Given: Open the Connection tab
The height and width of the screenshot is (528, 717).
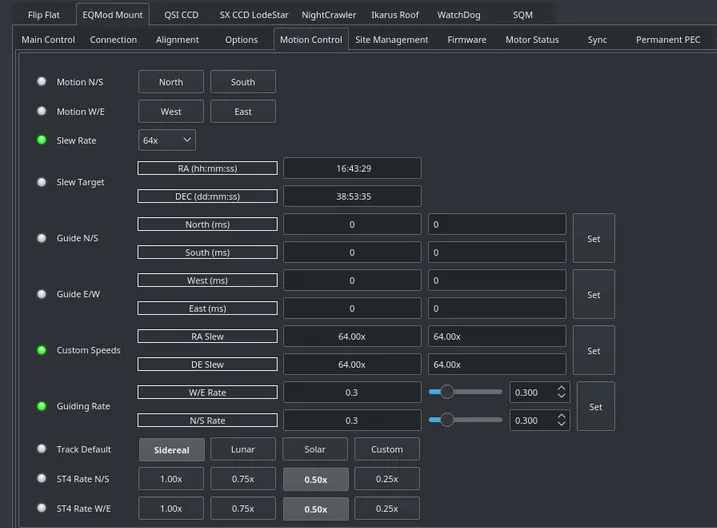Looking at the screenshot, I should (x=113, y=40).
